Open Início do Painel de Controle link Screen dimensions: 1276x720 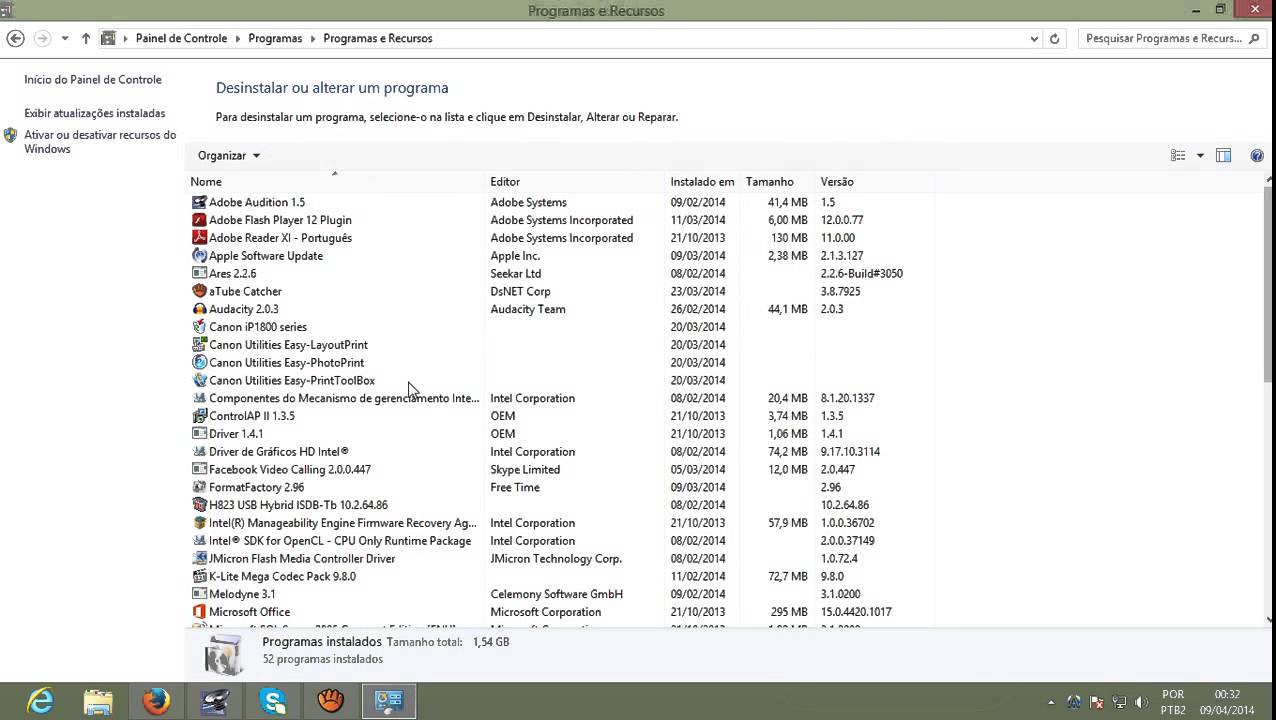pyautogui.click(x=93, y=80)
